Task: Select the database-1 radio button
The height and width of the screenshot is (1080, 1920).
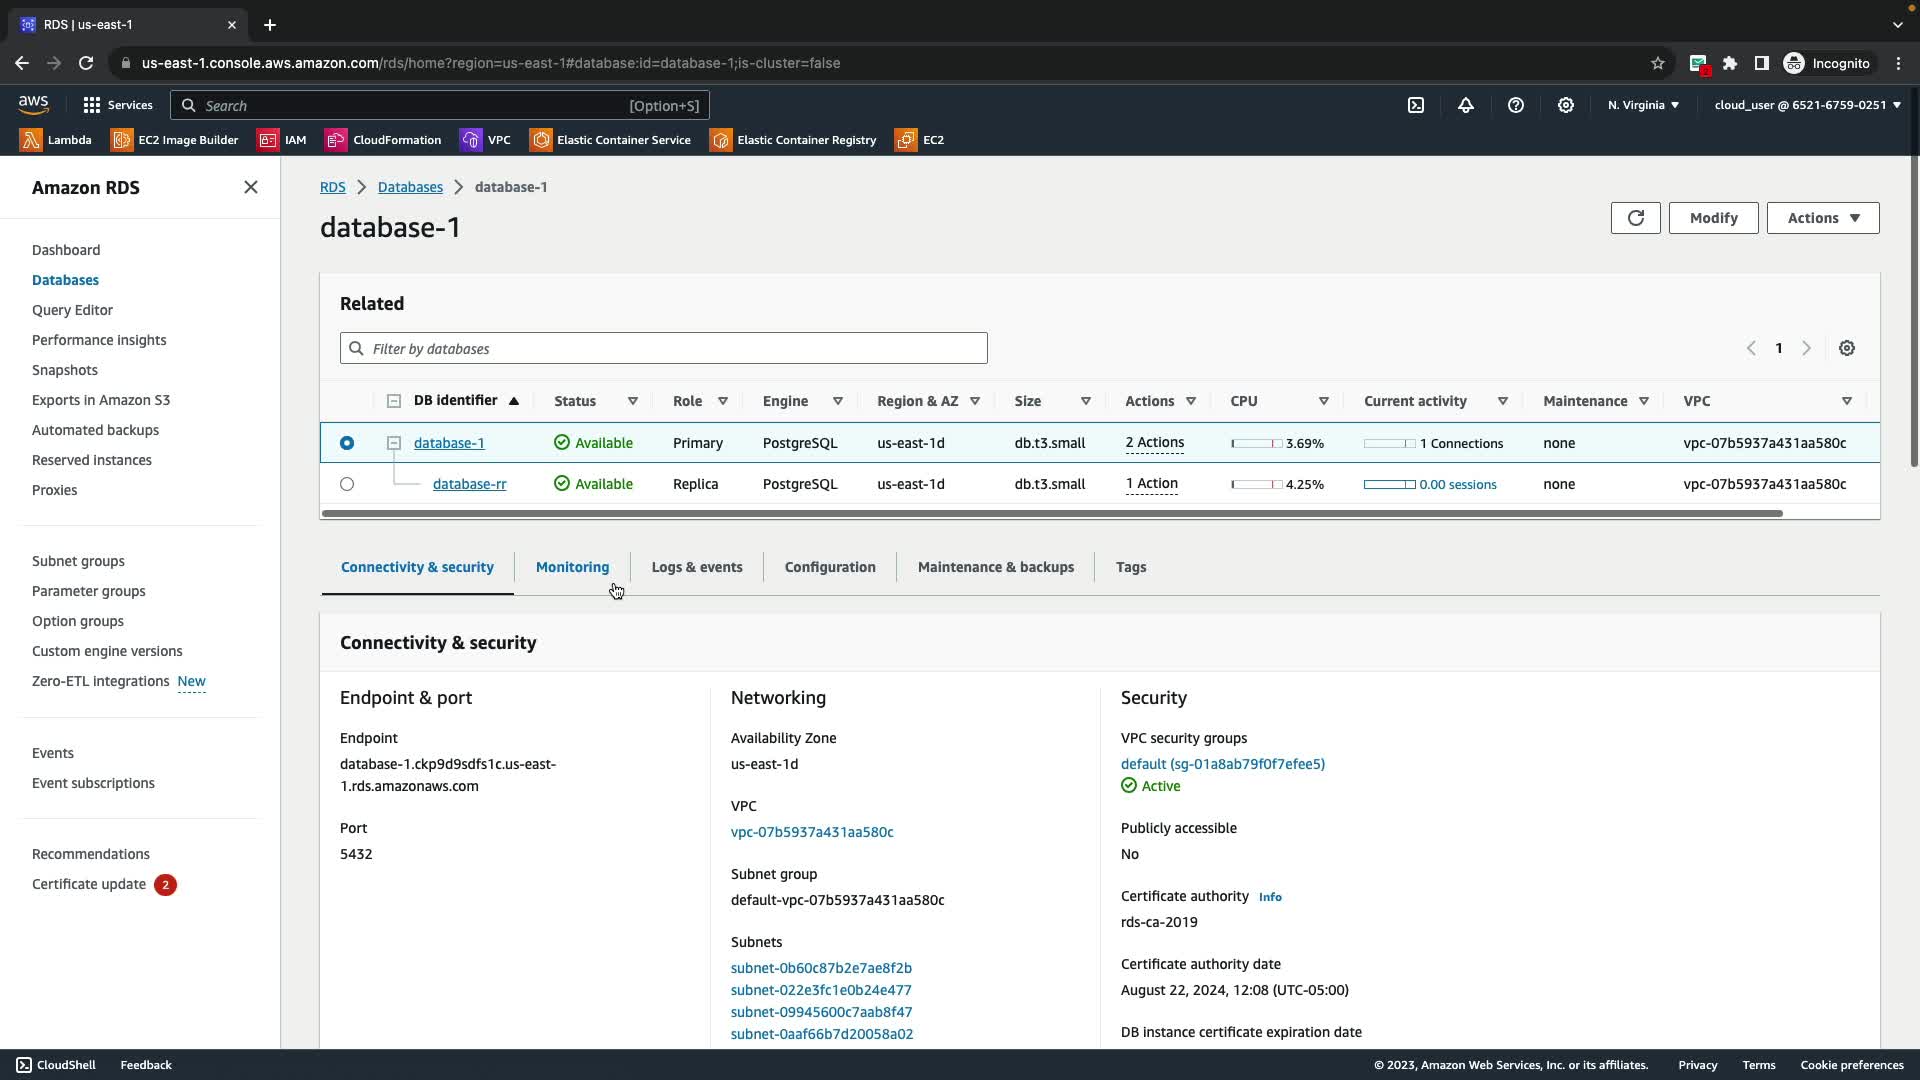Action: pos(347,443)
